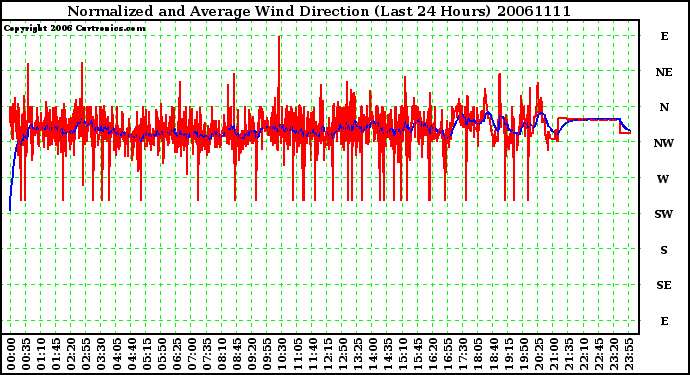The height and width of the screenshot is (375, 690).
Task: Click the '09:20' time axis label
Action: pyautogui.click(x=252, y=354)
